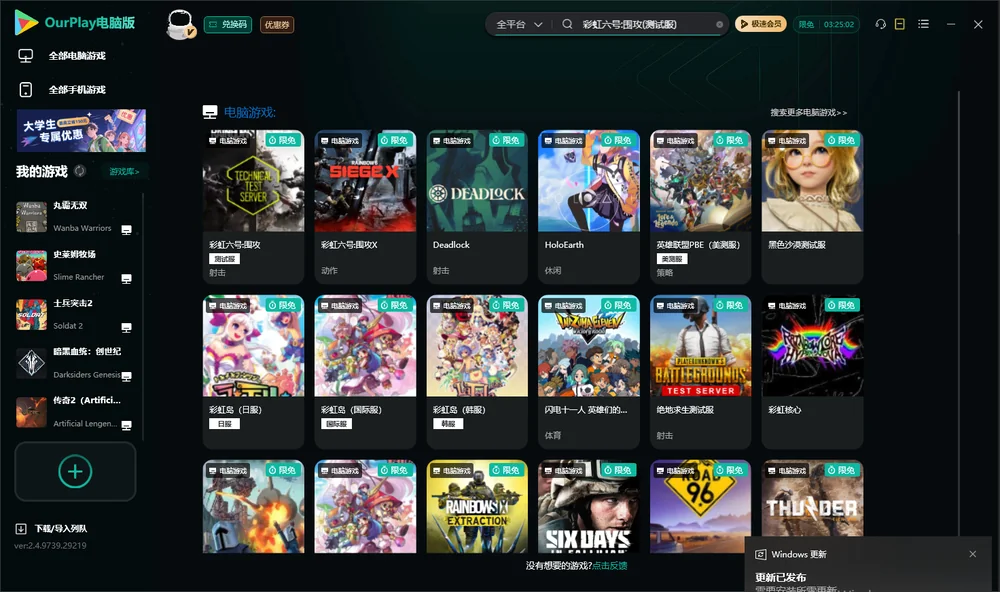Open the 彩虹核心 game card
The width and height of the screenshot is (1000, 592).
point(812,372)
